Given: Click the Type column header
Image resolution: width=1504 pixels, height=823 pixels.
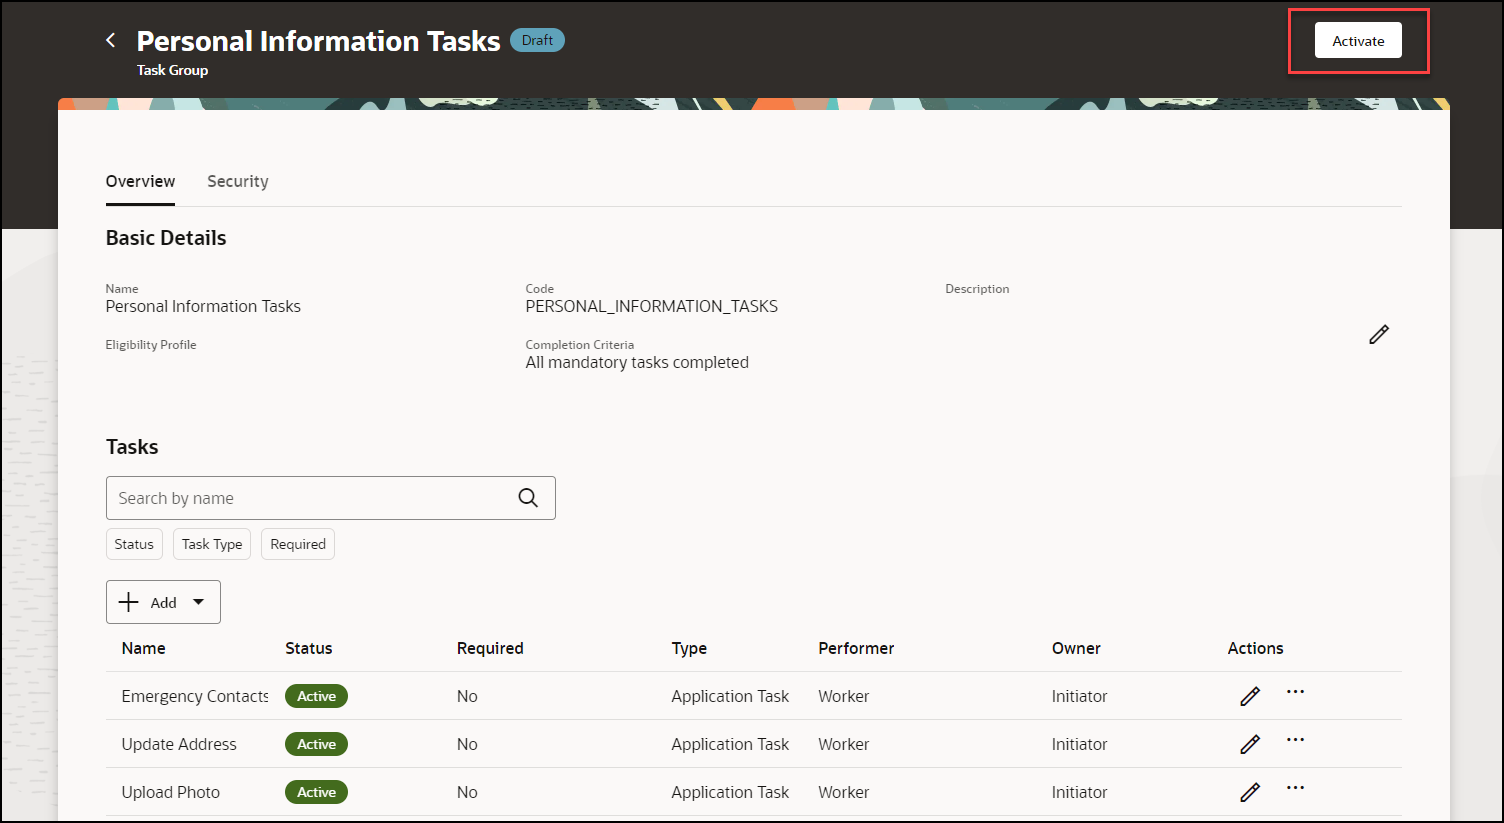Looking at the screenshot, I should pos(689,648).
